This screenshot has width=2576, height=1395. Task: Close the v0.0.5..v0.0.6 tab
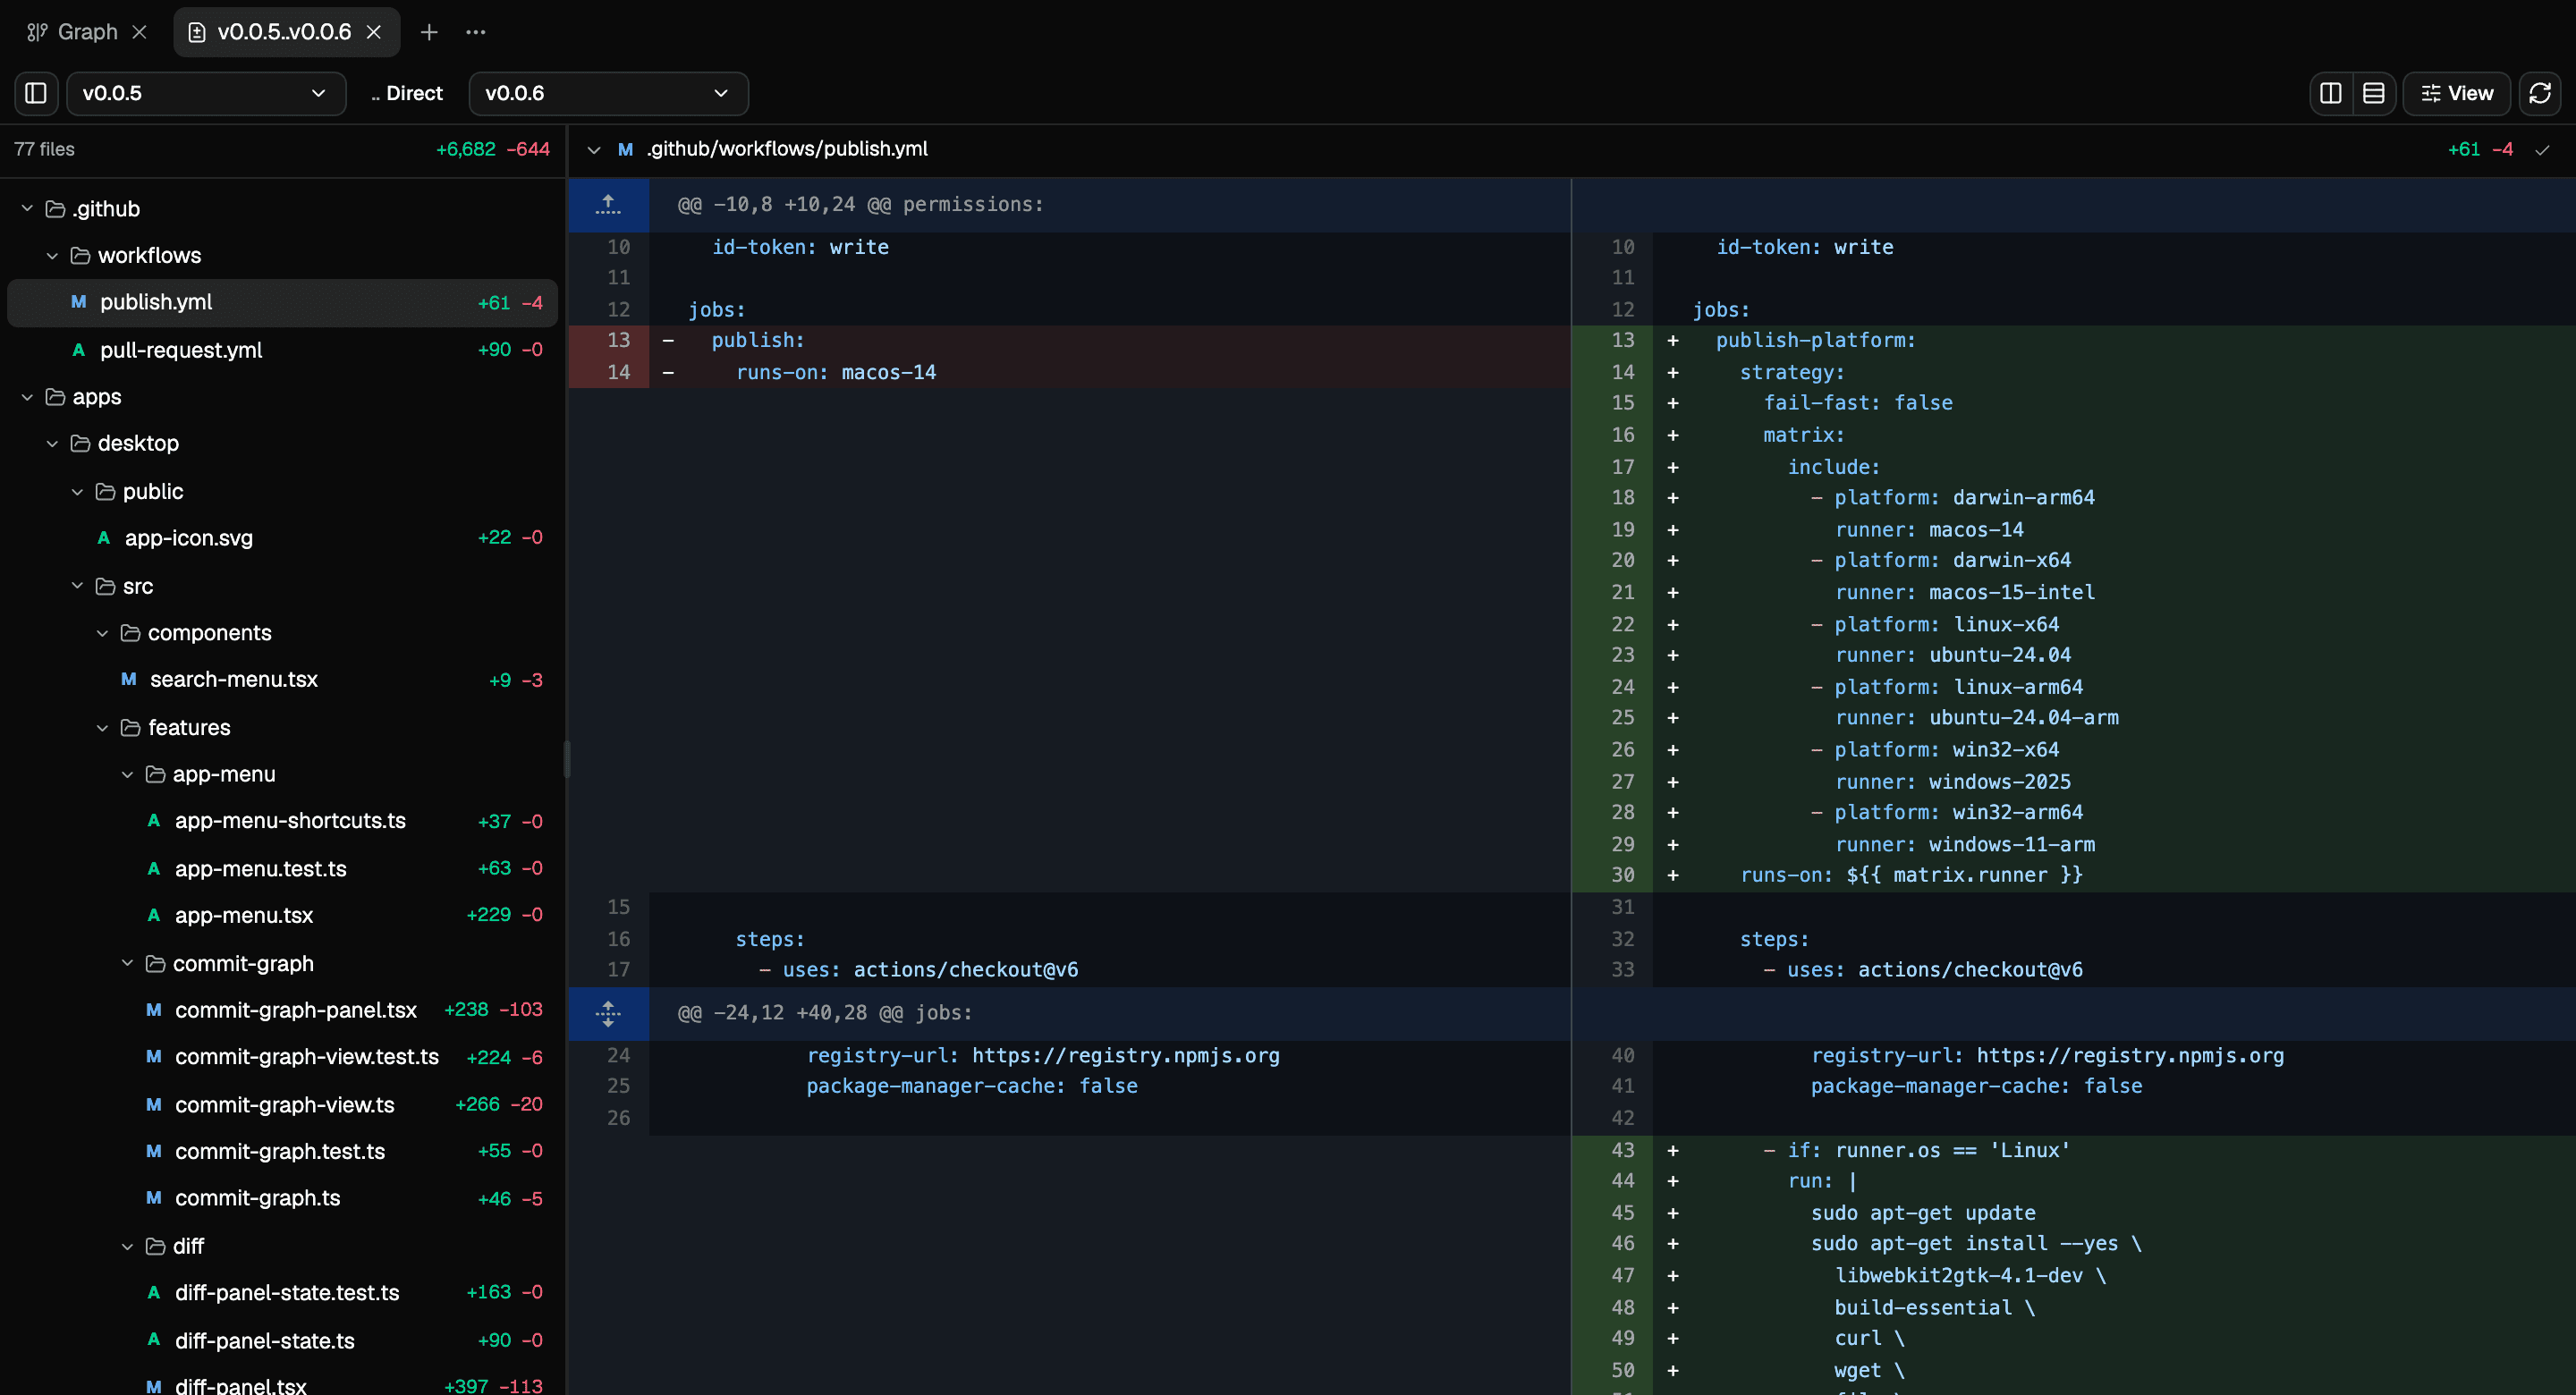click(374, 32)
